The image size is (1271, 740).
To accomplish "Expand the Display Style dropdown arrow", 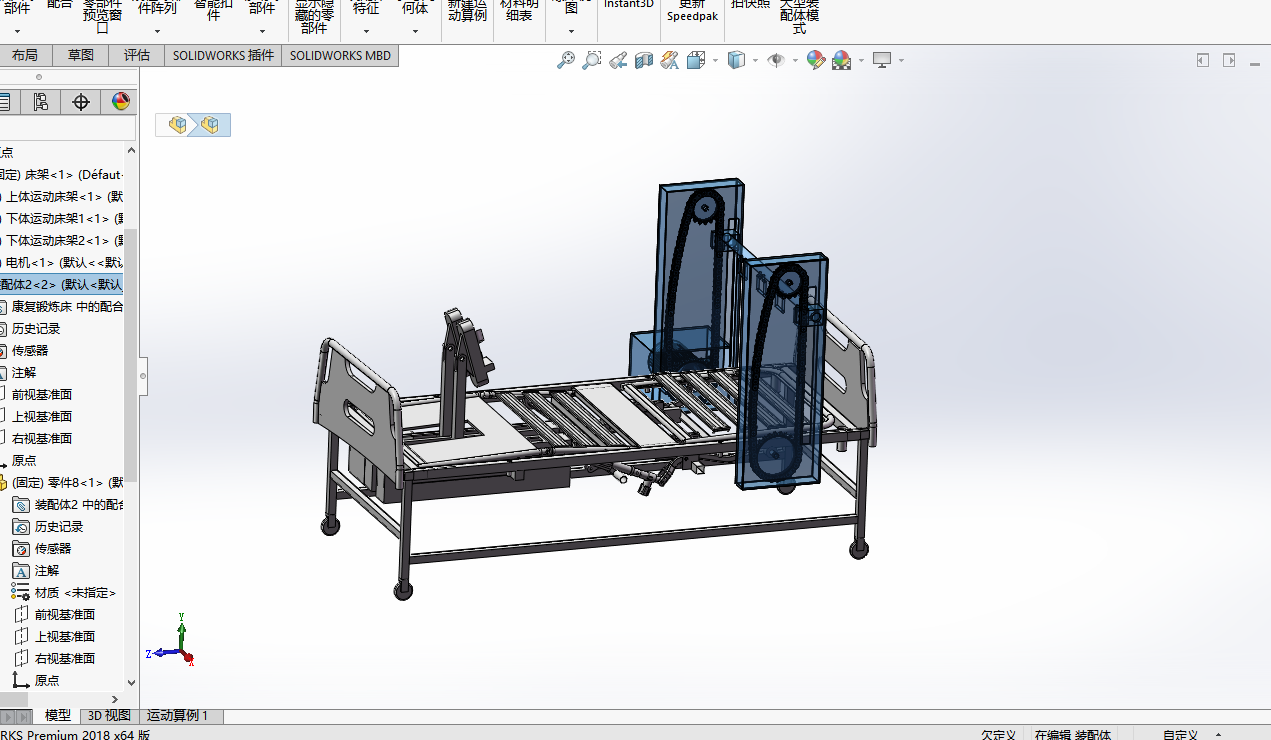I will tap(755, 61).
